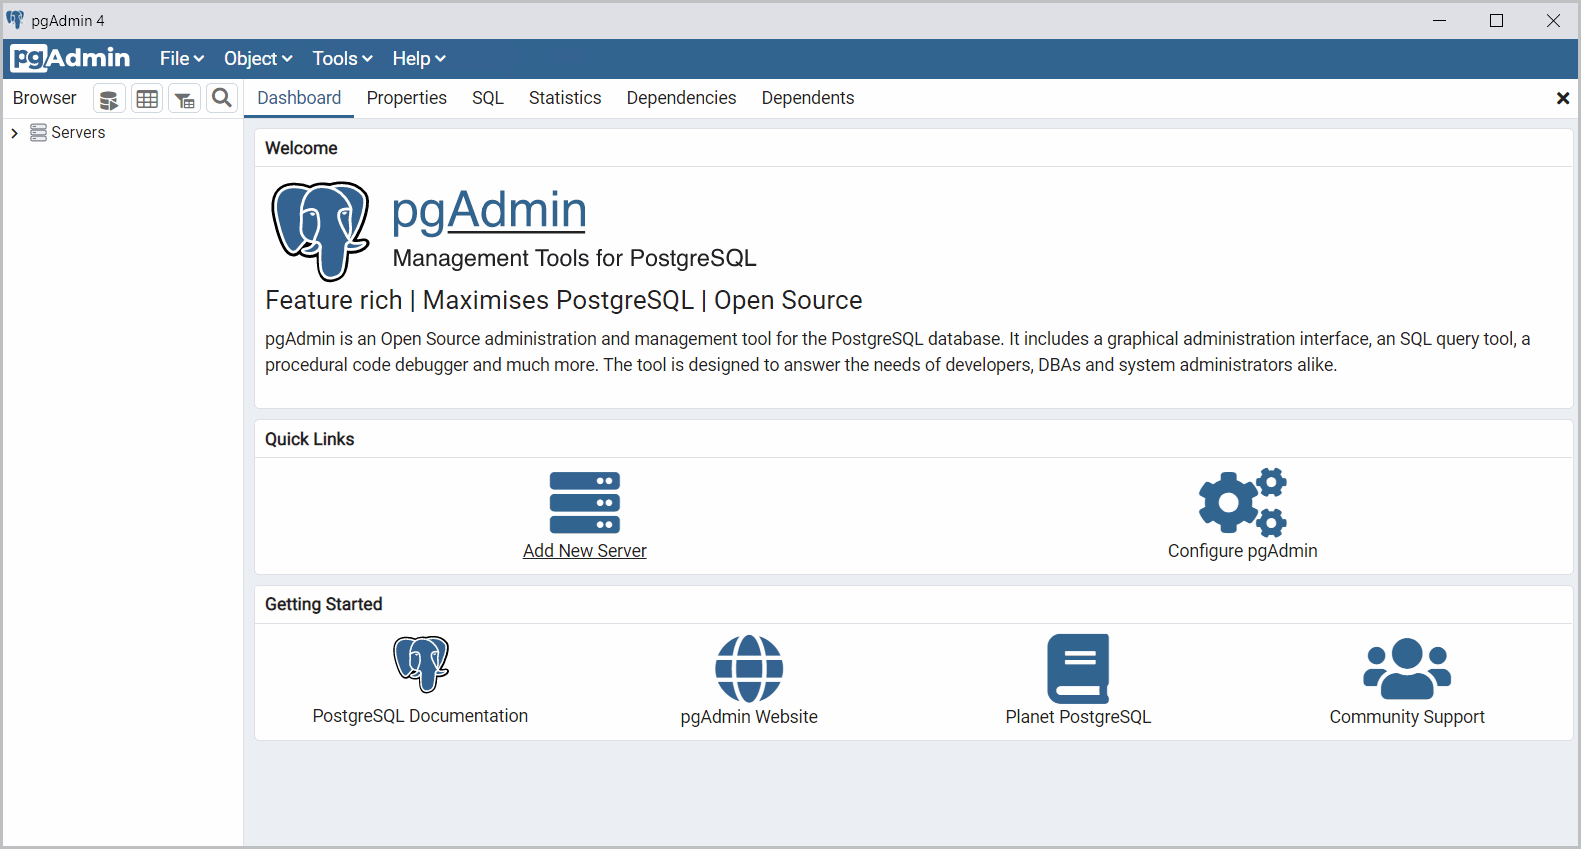The width and height of the screenshot is (1581, 849).
Task: Open the Object menu dropdown
Action: point(257,59)
